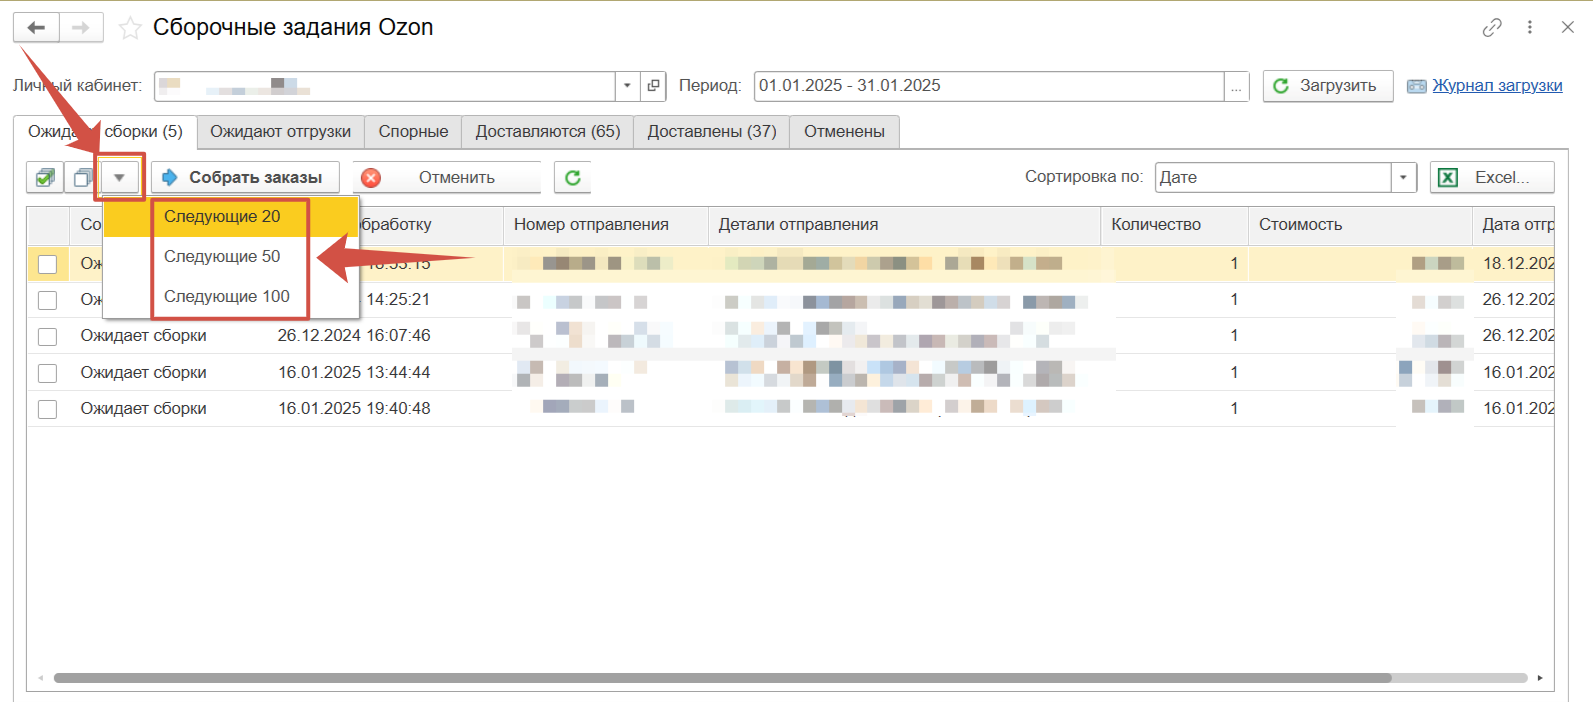Expand the Сортировка по dropdown arrow
The width and height of the screenshot is (1593, 702).
(x=1404, y=178)
